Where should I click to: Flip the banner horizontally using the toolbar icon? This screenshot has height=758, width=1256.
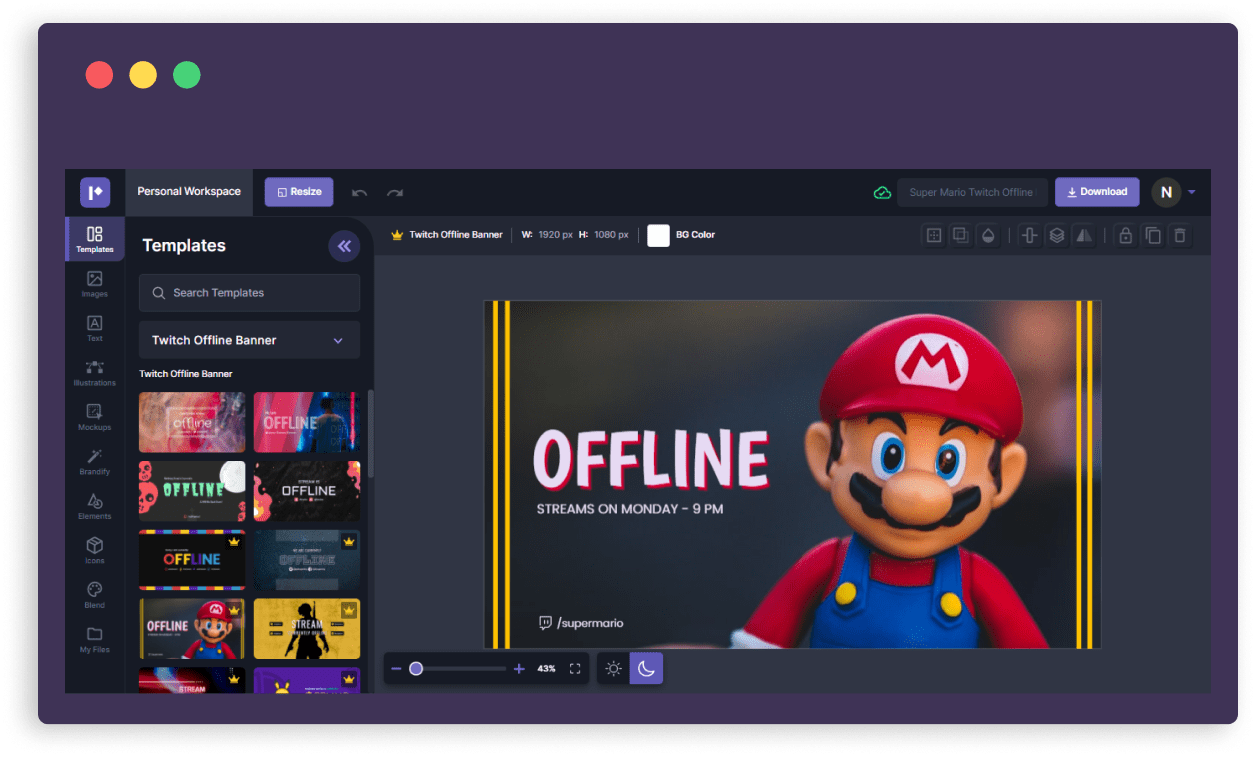click(x=1085, y=234)
